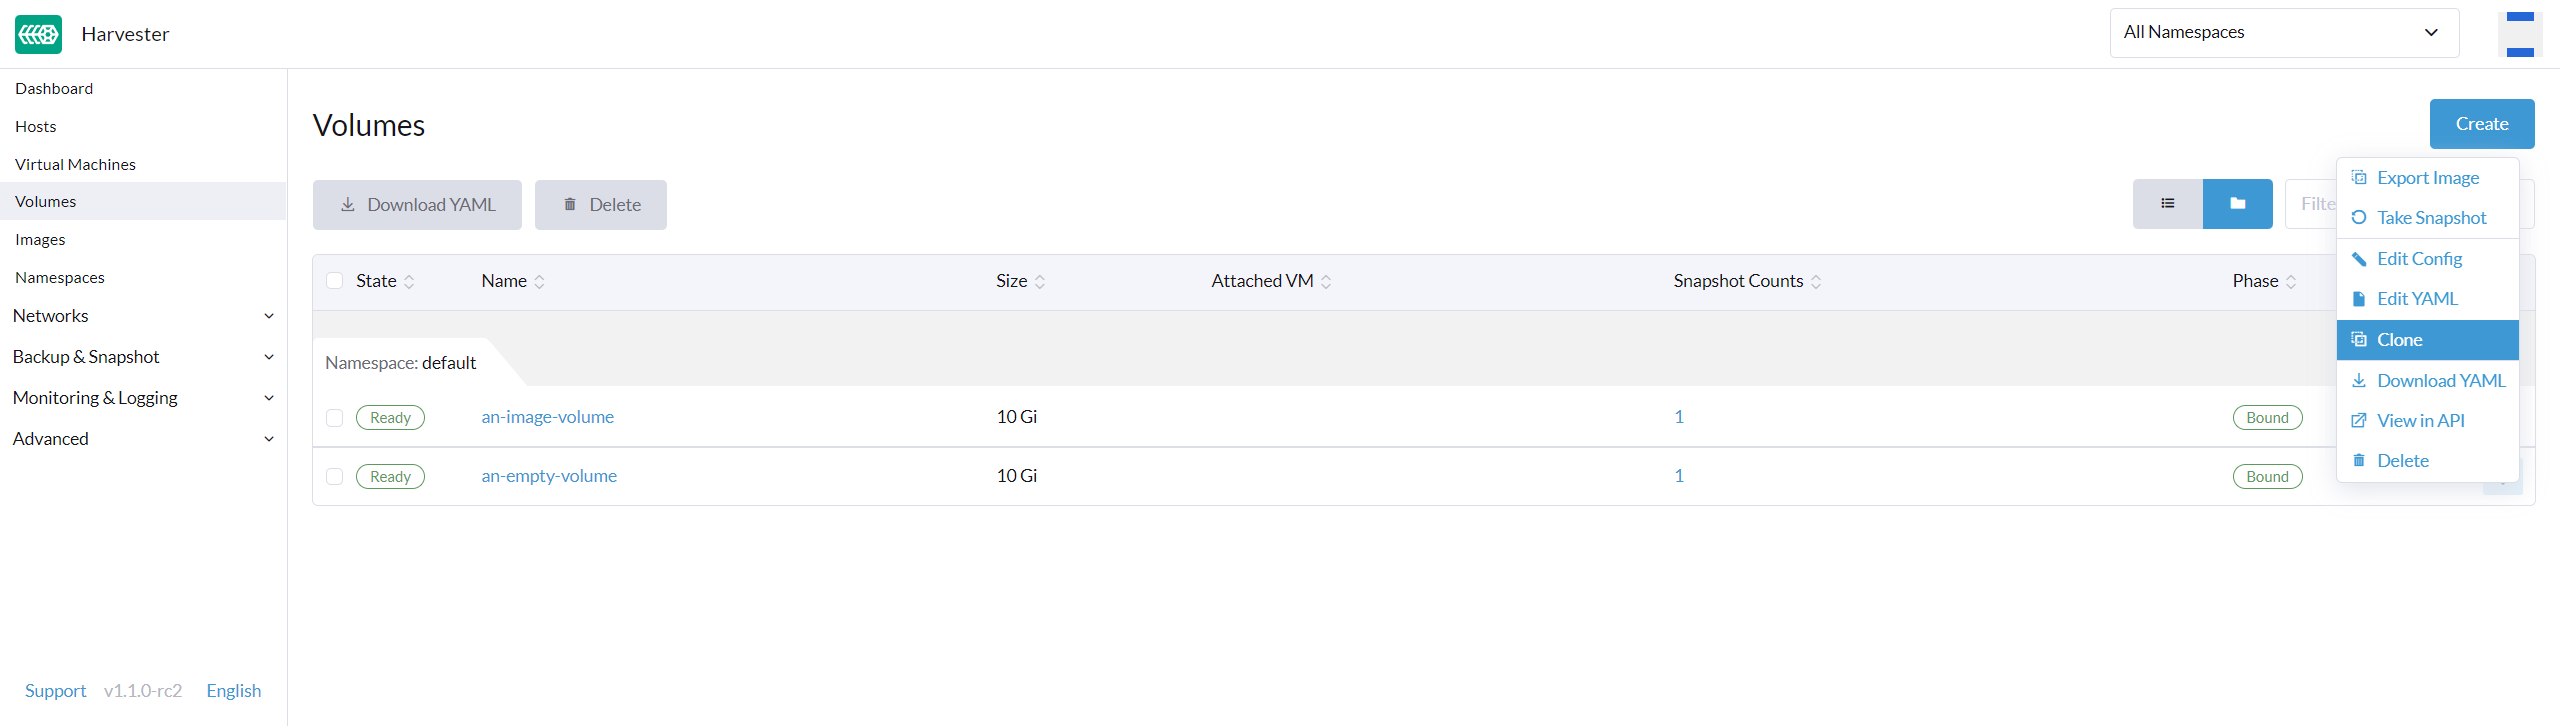Check the an-image-volume row checkbox
This screenshot has width=2560, height=726.
click(x=335, y=418)
